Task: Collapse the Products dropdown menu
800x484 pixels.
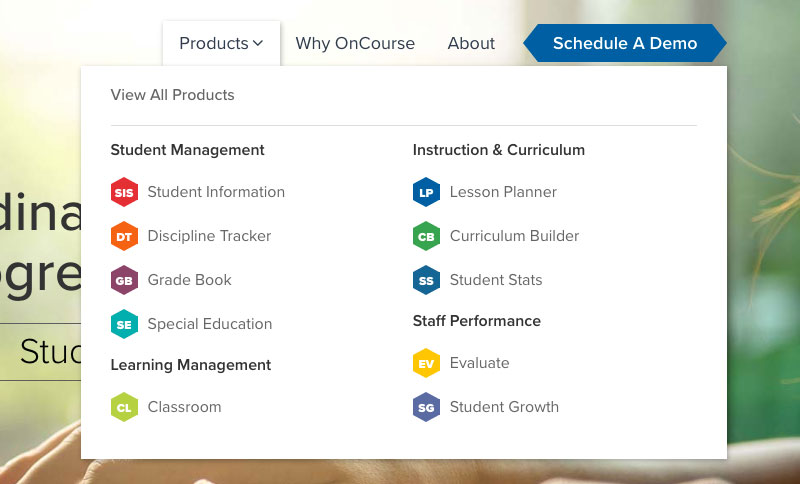Action: [221, 43]
